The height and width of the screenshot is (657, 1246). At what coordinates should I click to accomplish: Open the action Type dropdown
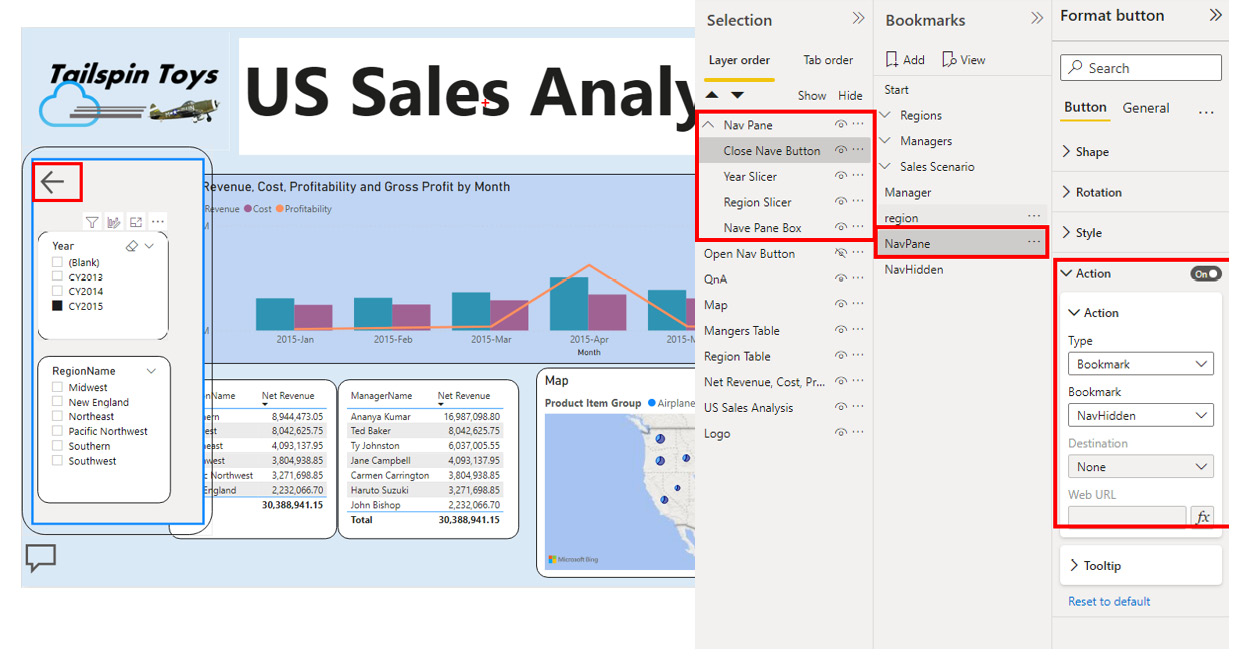tap(1140, 364)
